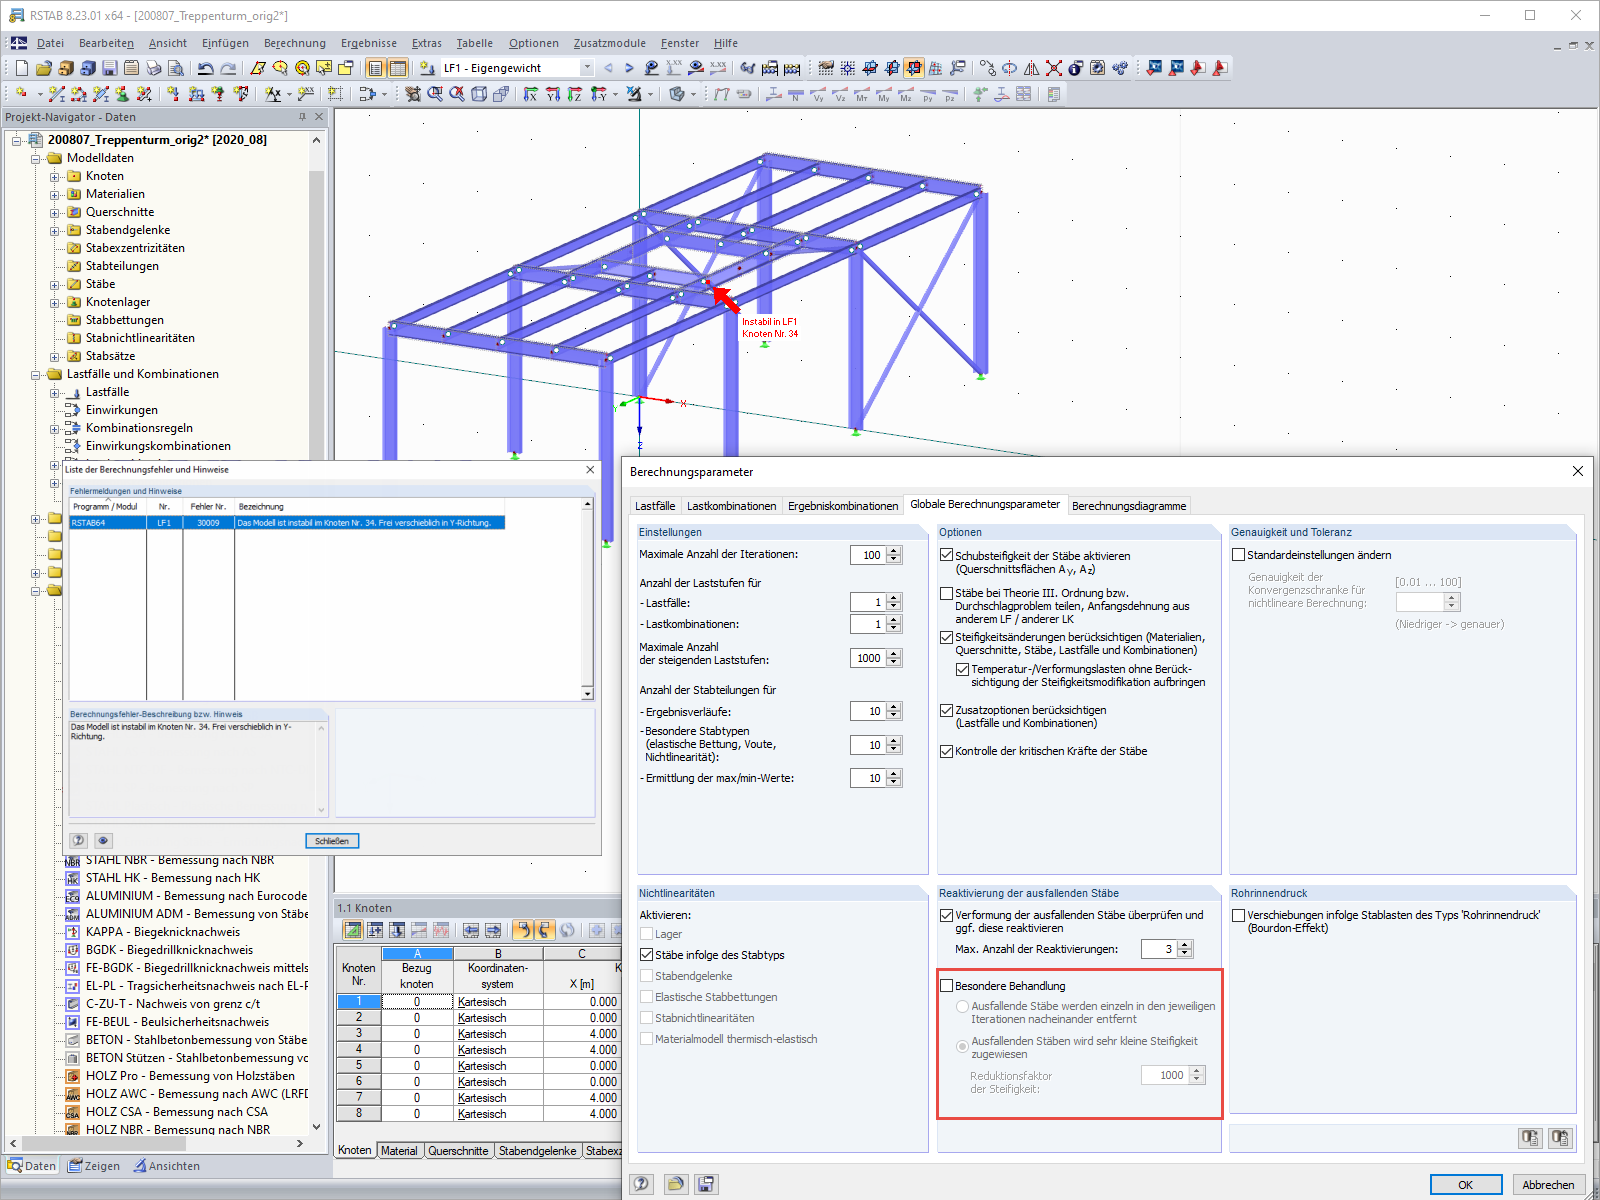Open the Berechnung menu
Image resolution: width=1600 pixels, height=1200 pixels.
295,43
